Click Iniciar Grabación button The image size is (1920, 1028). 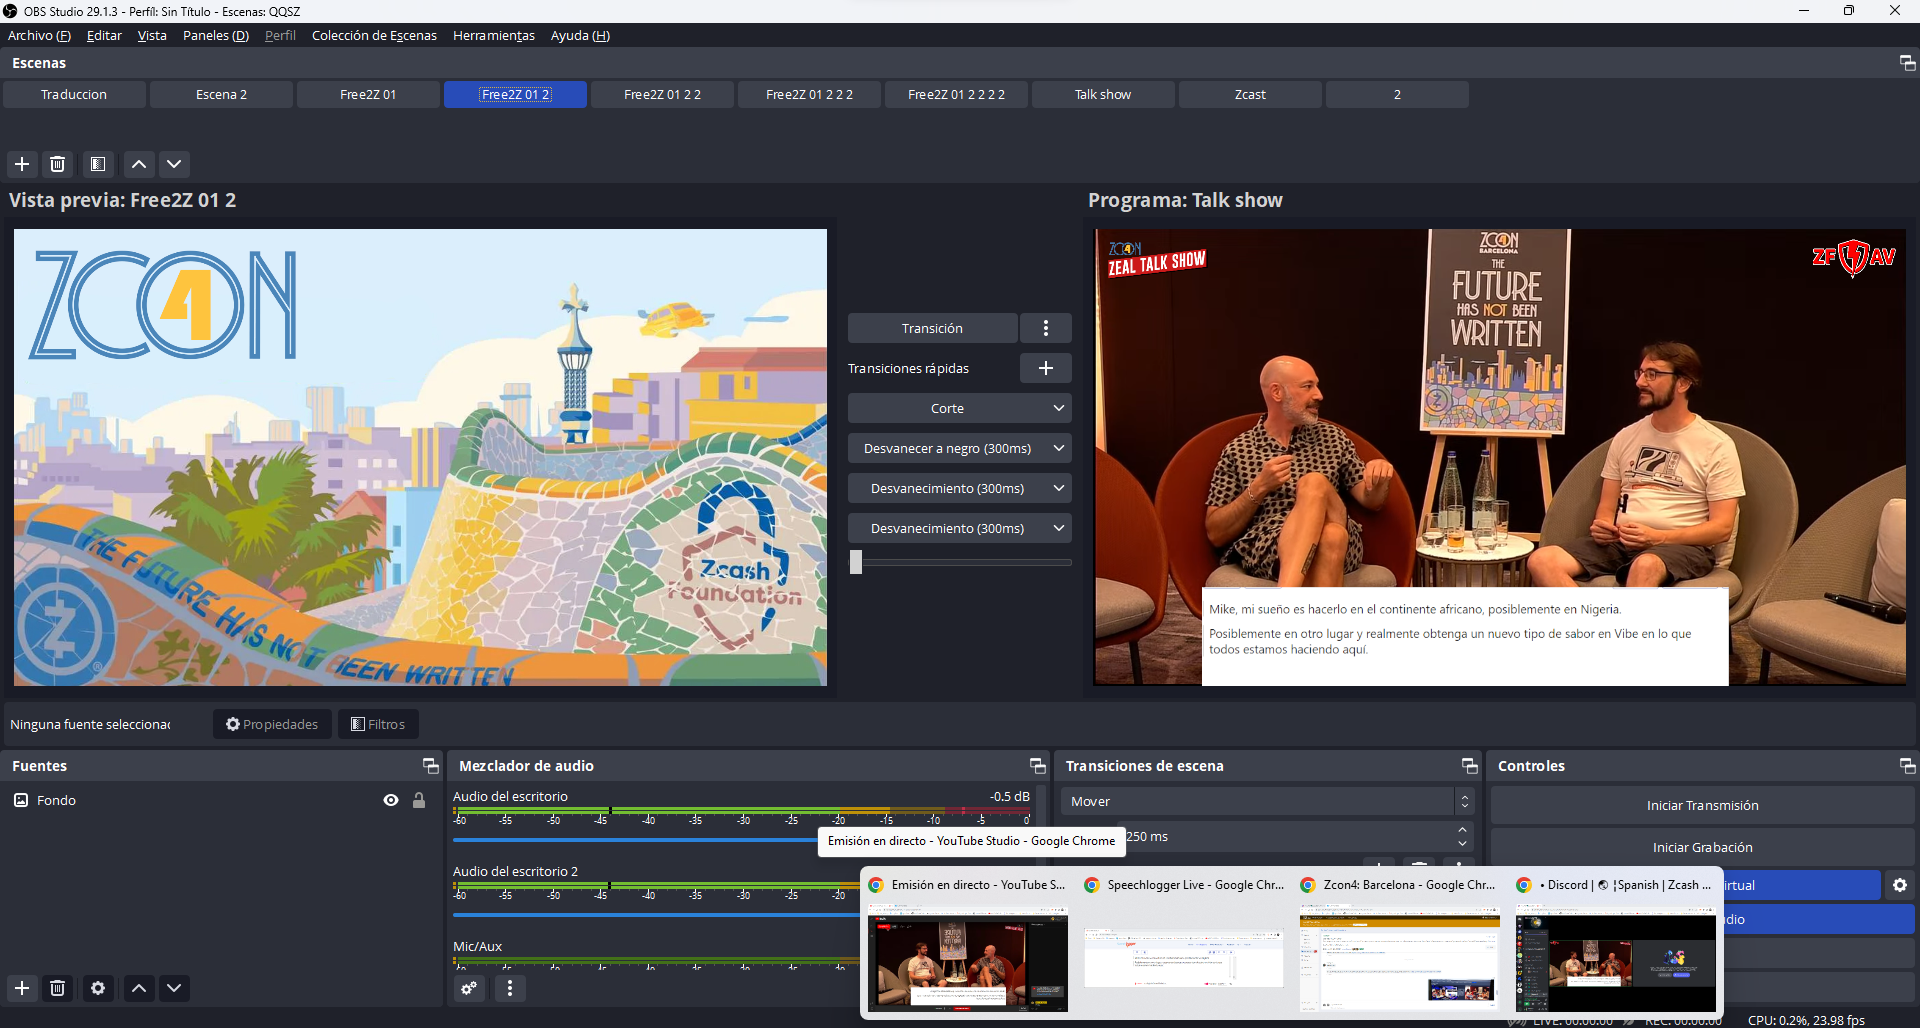point(1702,848)
